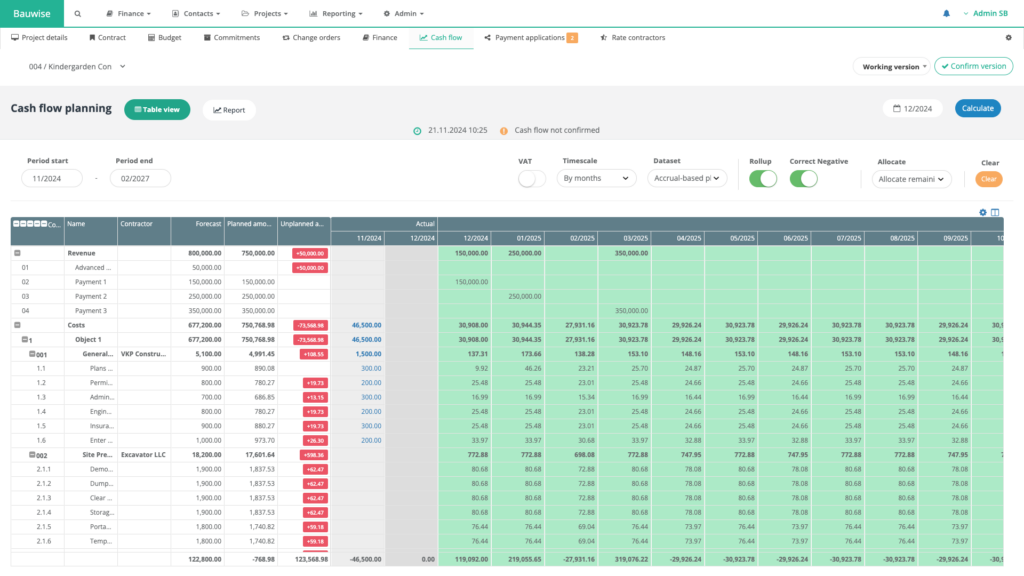The image size is (1024, 576).
Task: Select the 'VKP Constru...' contractor cell
Action: click(x=143, y=354)
